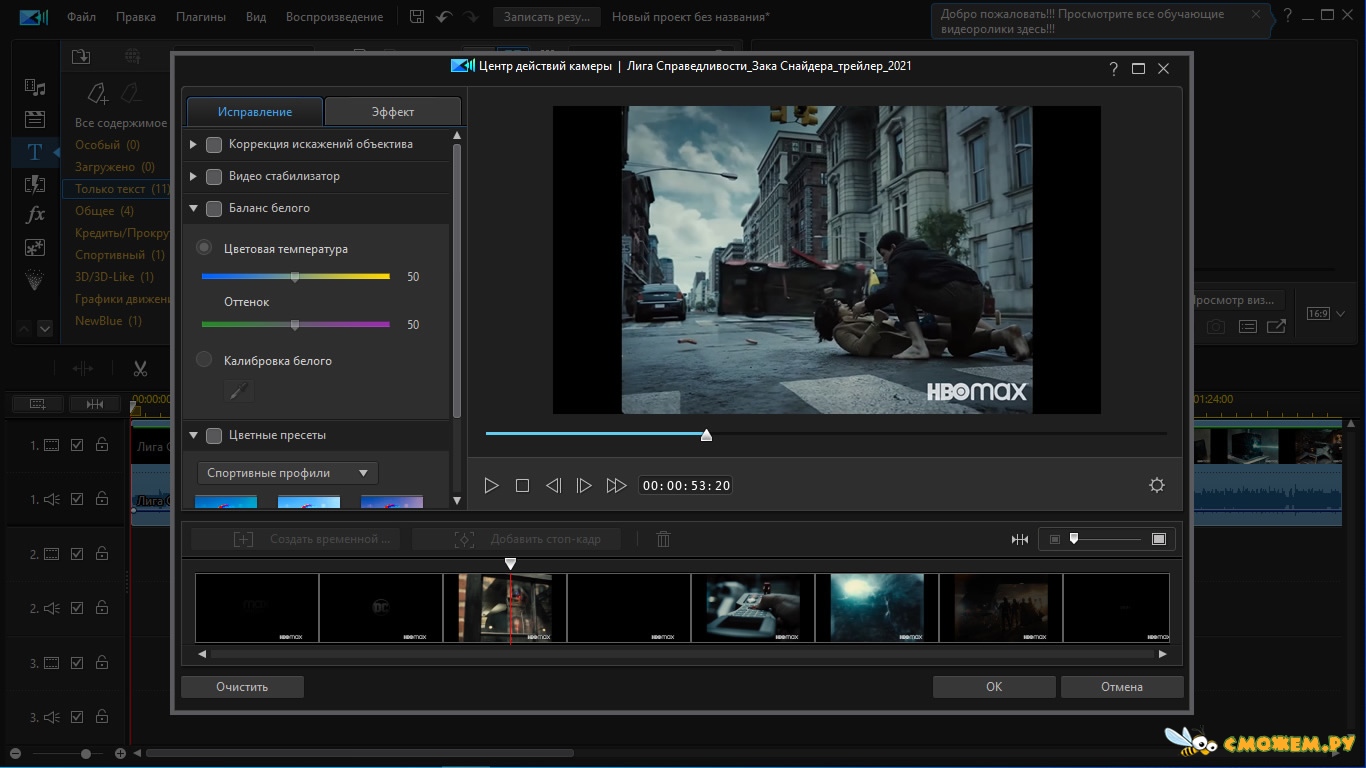Delete the selection with the trash icon
This screenshot has width=1366, height=768.
click(663, 539)
